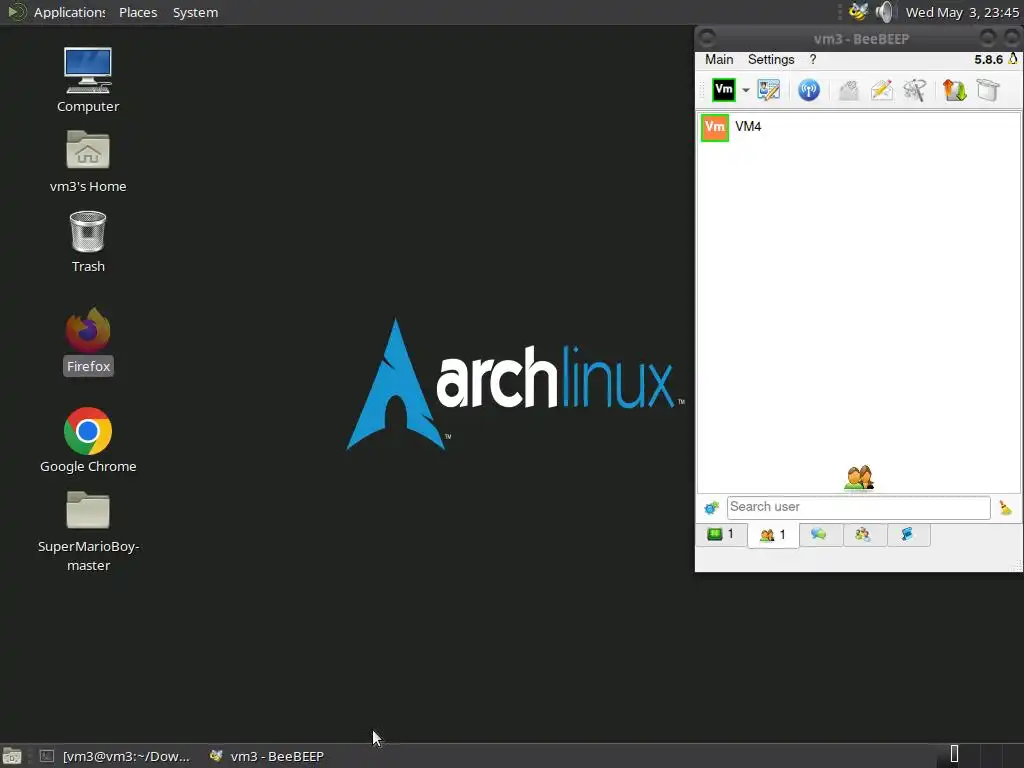Click the workspace switcher in bottom panel

980,755
